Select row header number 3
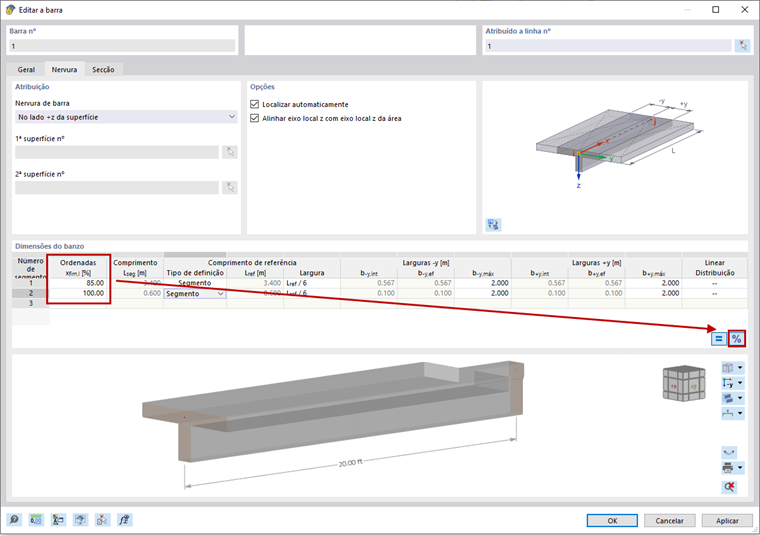Screen dimensions: 760x536 31,303
